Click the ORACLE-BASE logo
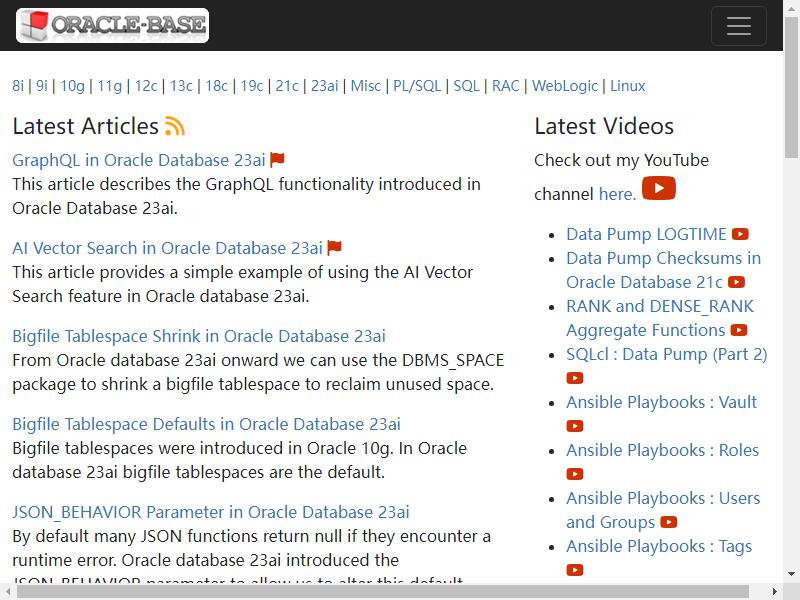This screenshot has width=800, height=600. click(112, 25)
